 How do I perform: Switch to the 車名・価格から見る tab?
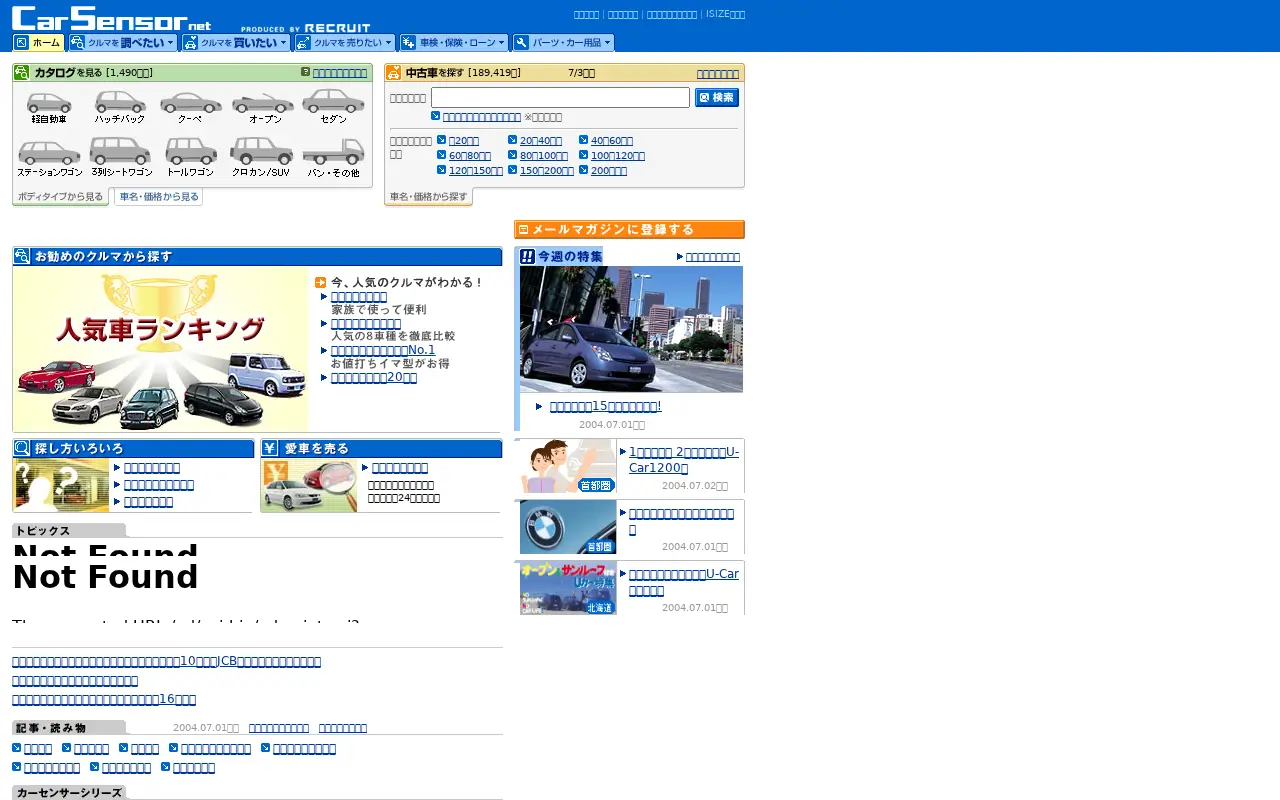pos(158,197)
